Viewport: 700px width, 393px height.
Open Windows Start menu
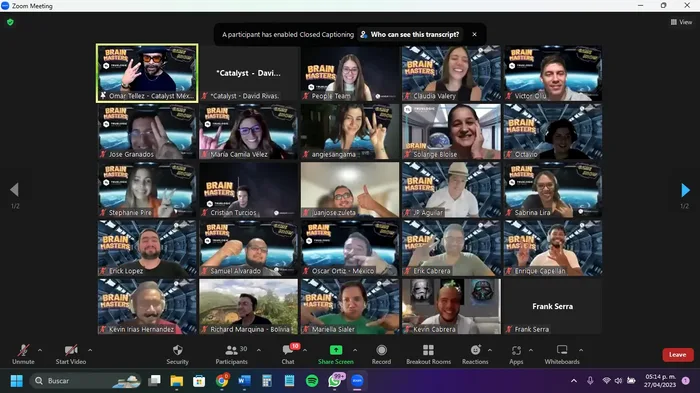click(17, 380)
